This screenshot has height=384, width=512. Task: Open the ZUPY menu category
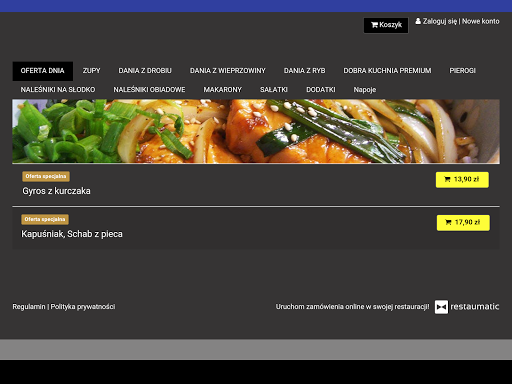91,71
